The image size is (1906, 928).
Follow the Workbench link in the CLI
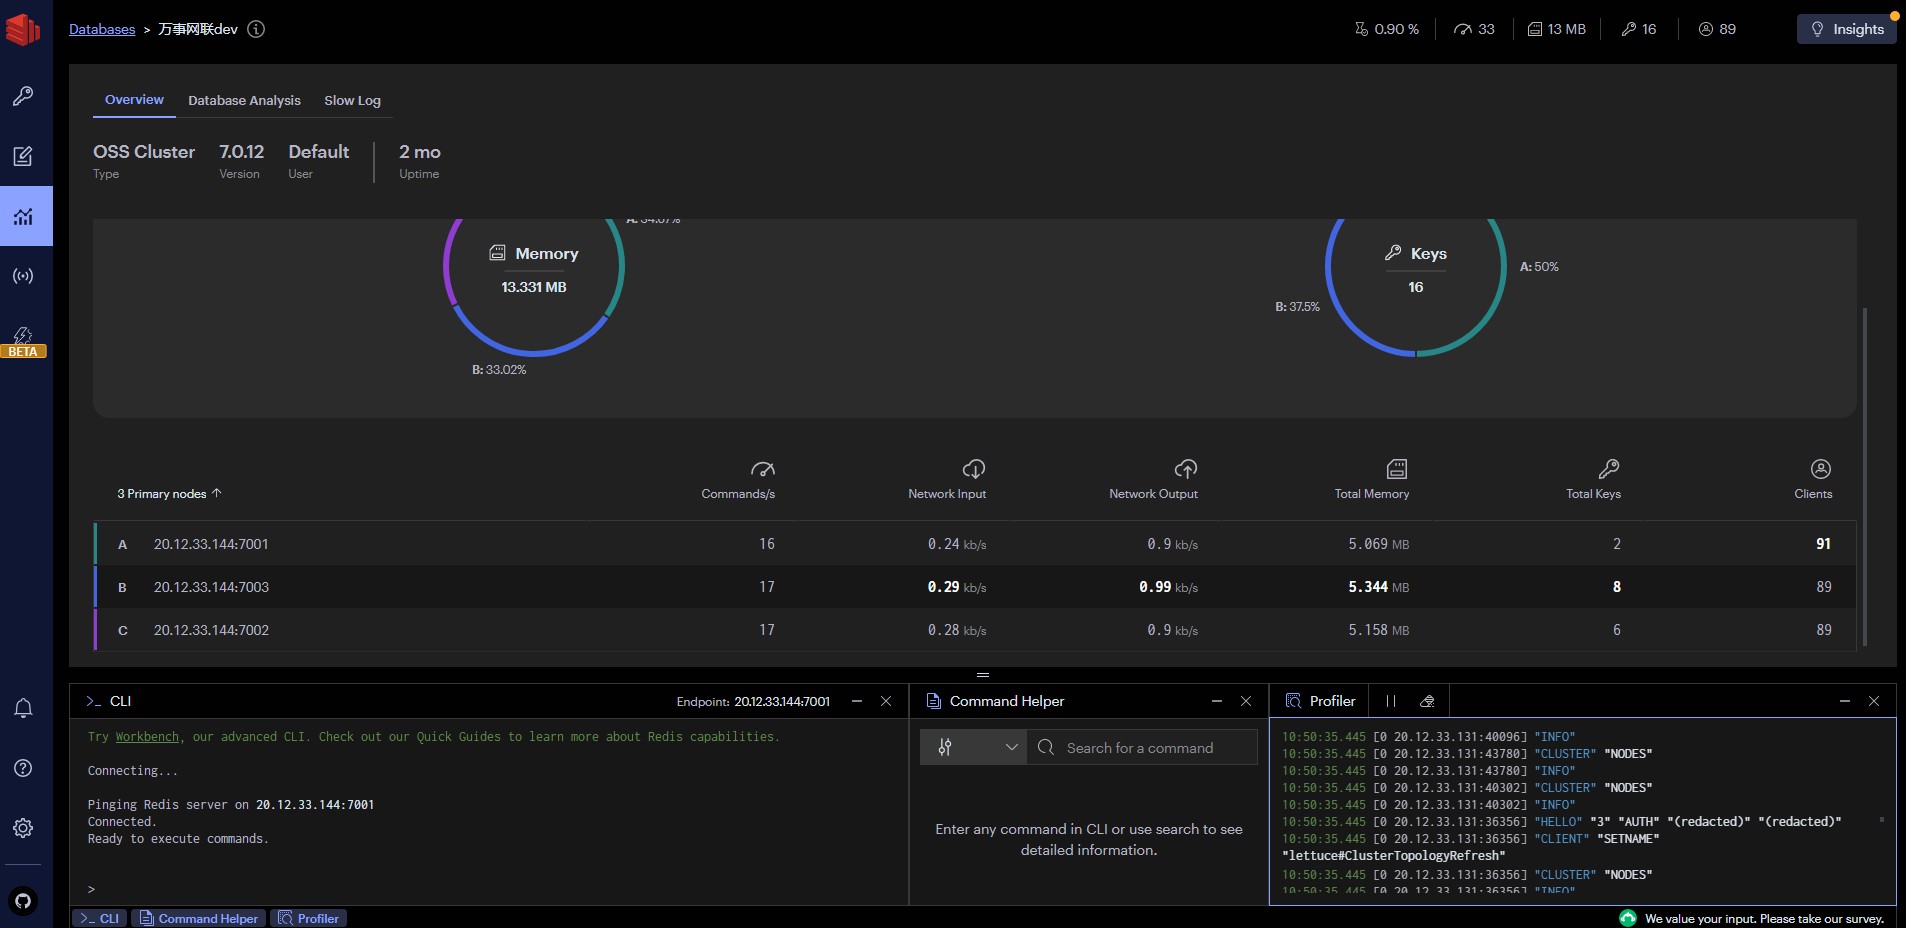point(147,737)
